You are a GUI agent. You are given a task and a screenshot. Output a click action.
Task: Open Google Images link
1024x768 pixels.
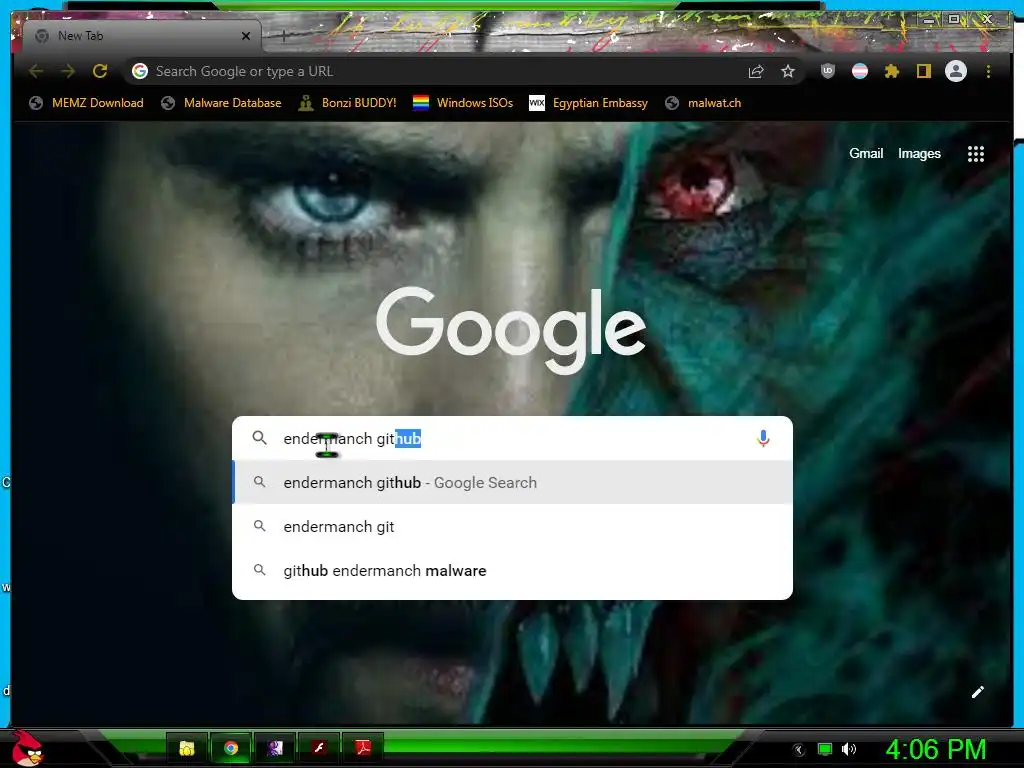click(x=919, y=153)
